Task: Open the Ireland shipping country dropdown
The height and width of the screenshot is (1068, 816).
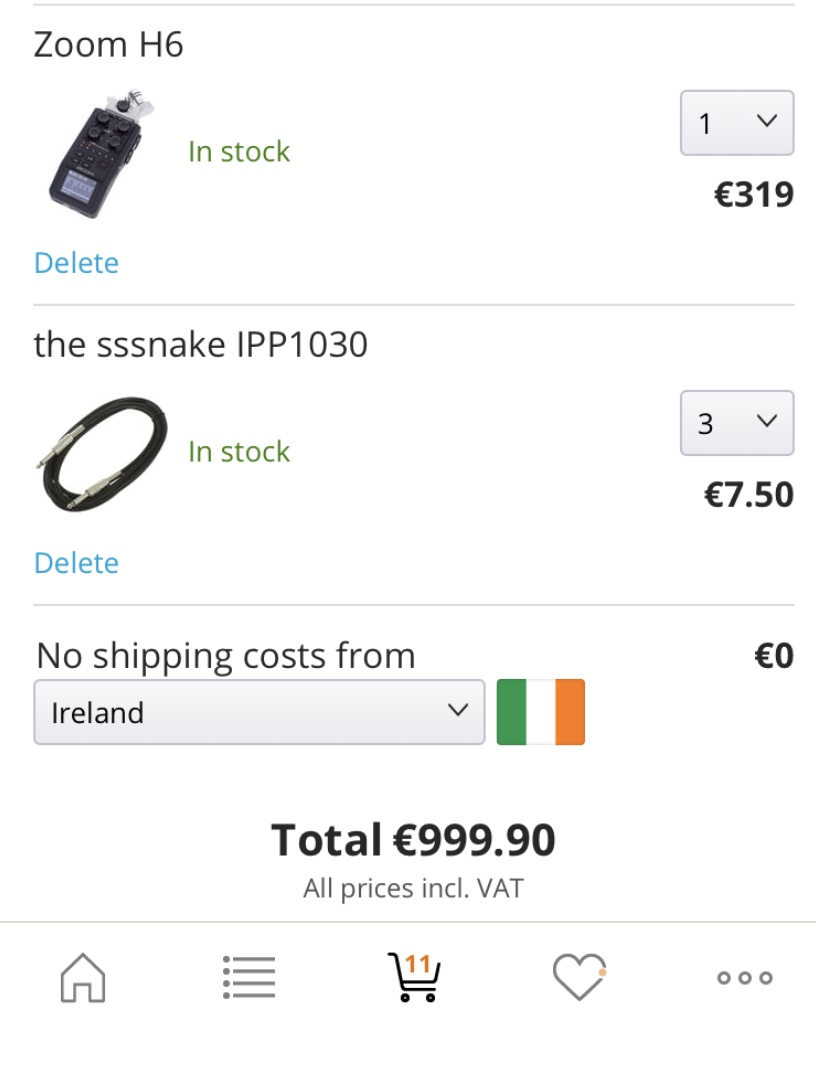Action: click(259, 712)
